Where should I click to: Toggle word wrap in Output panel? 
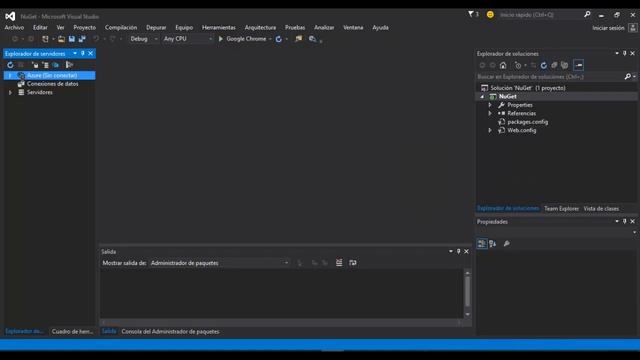point(353,263)
